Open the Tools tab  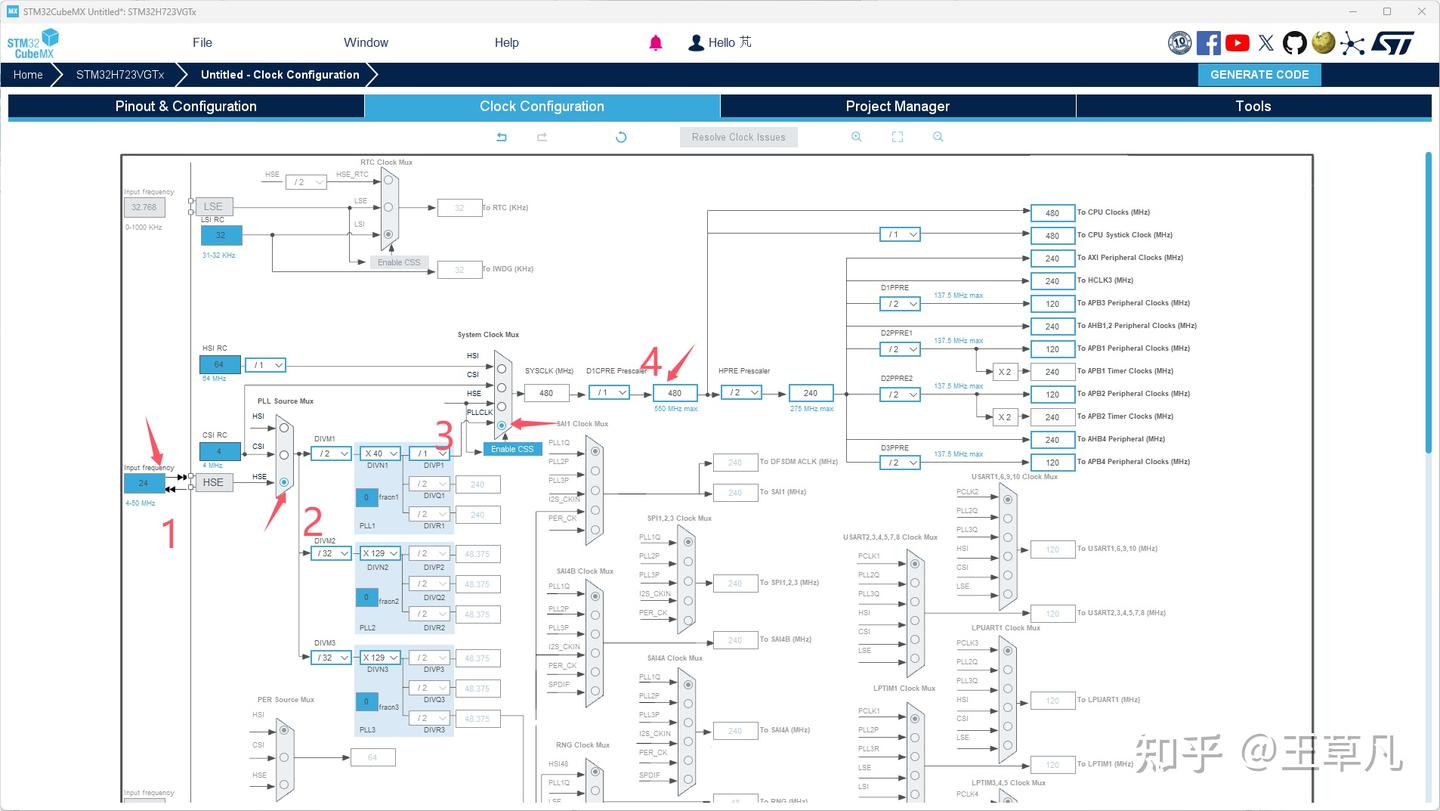point(1253,106)
